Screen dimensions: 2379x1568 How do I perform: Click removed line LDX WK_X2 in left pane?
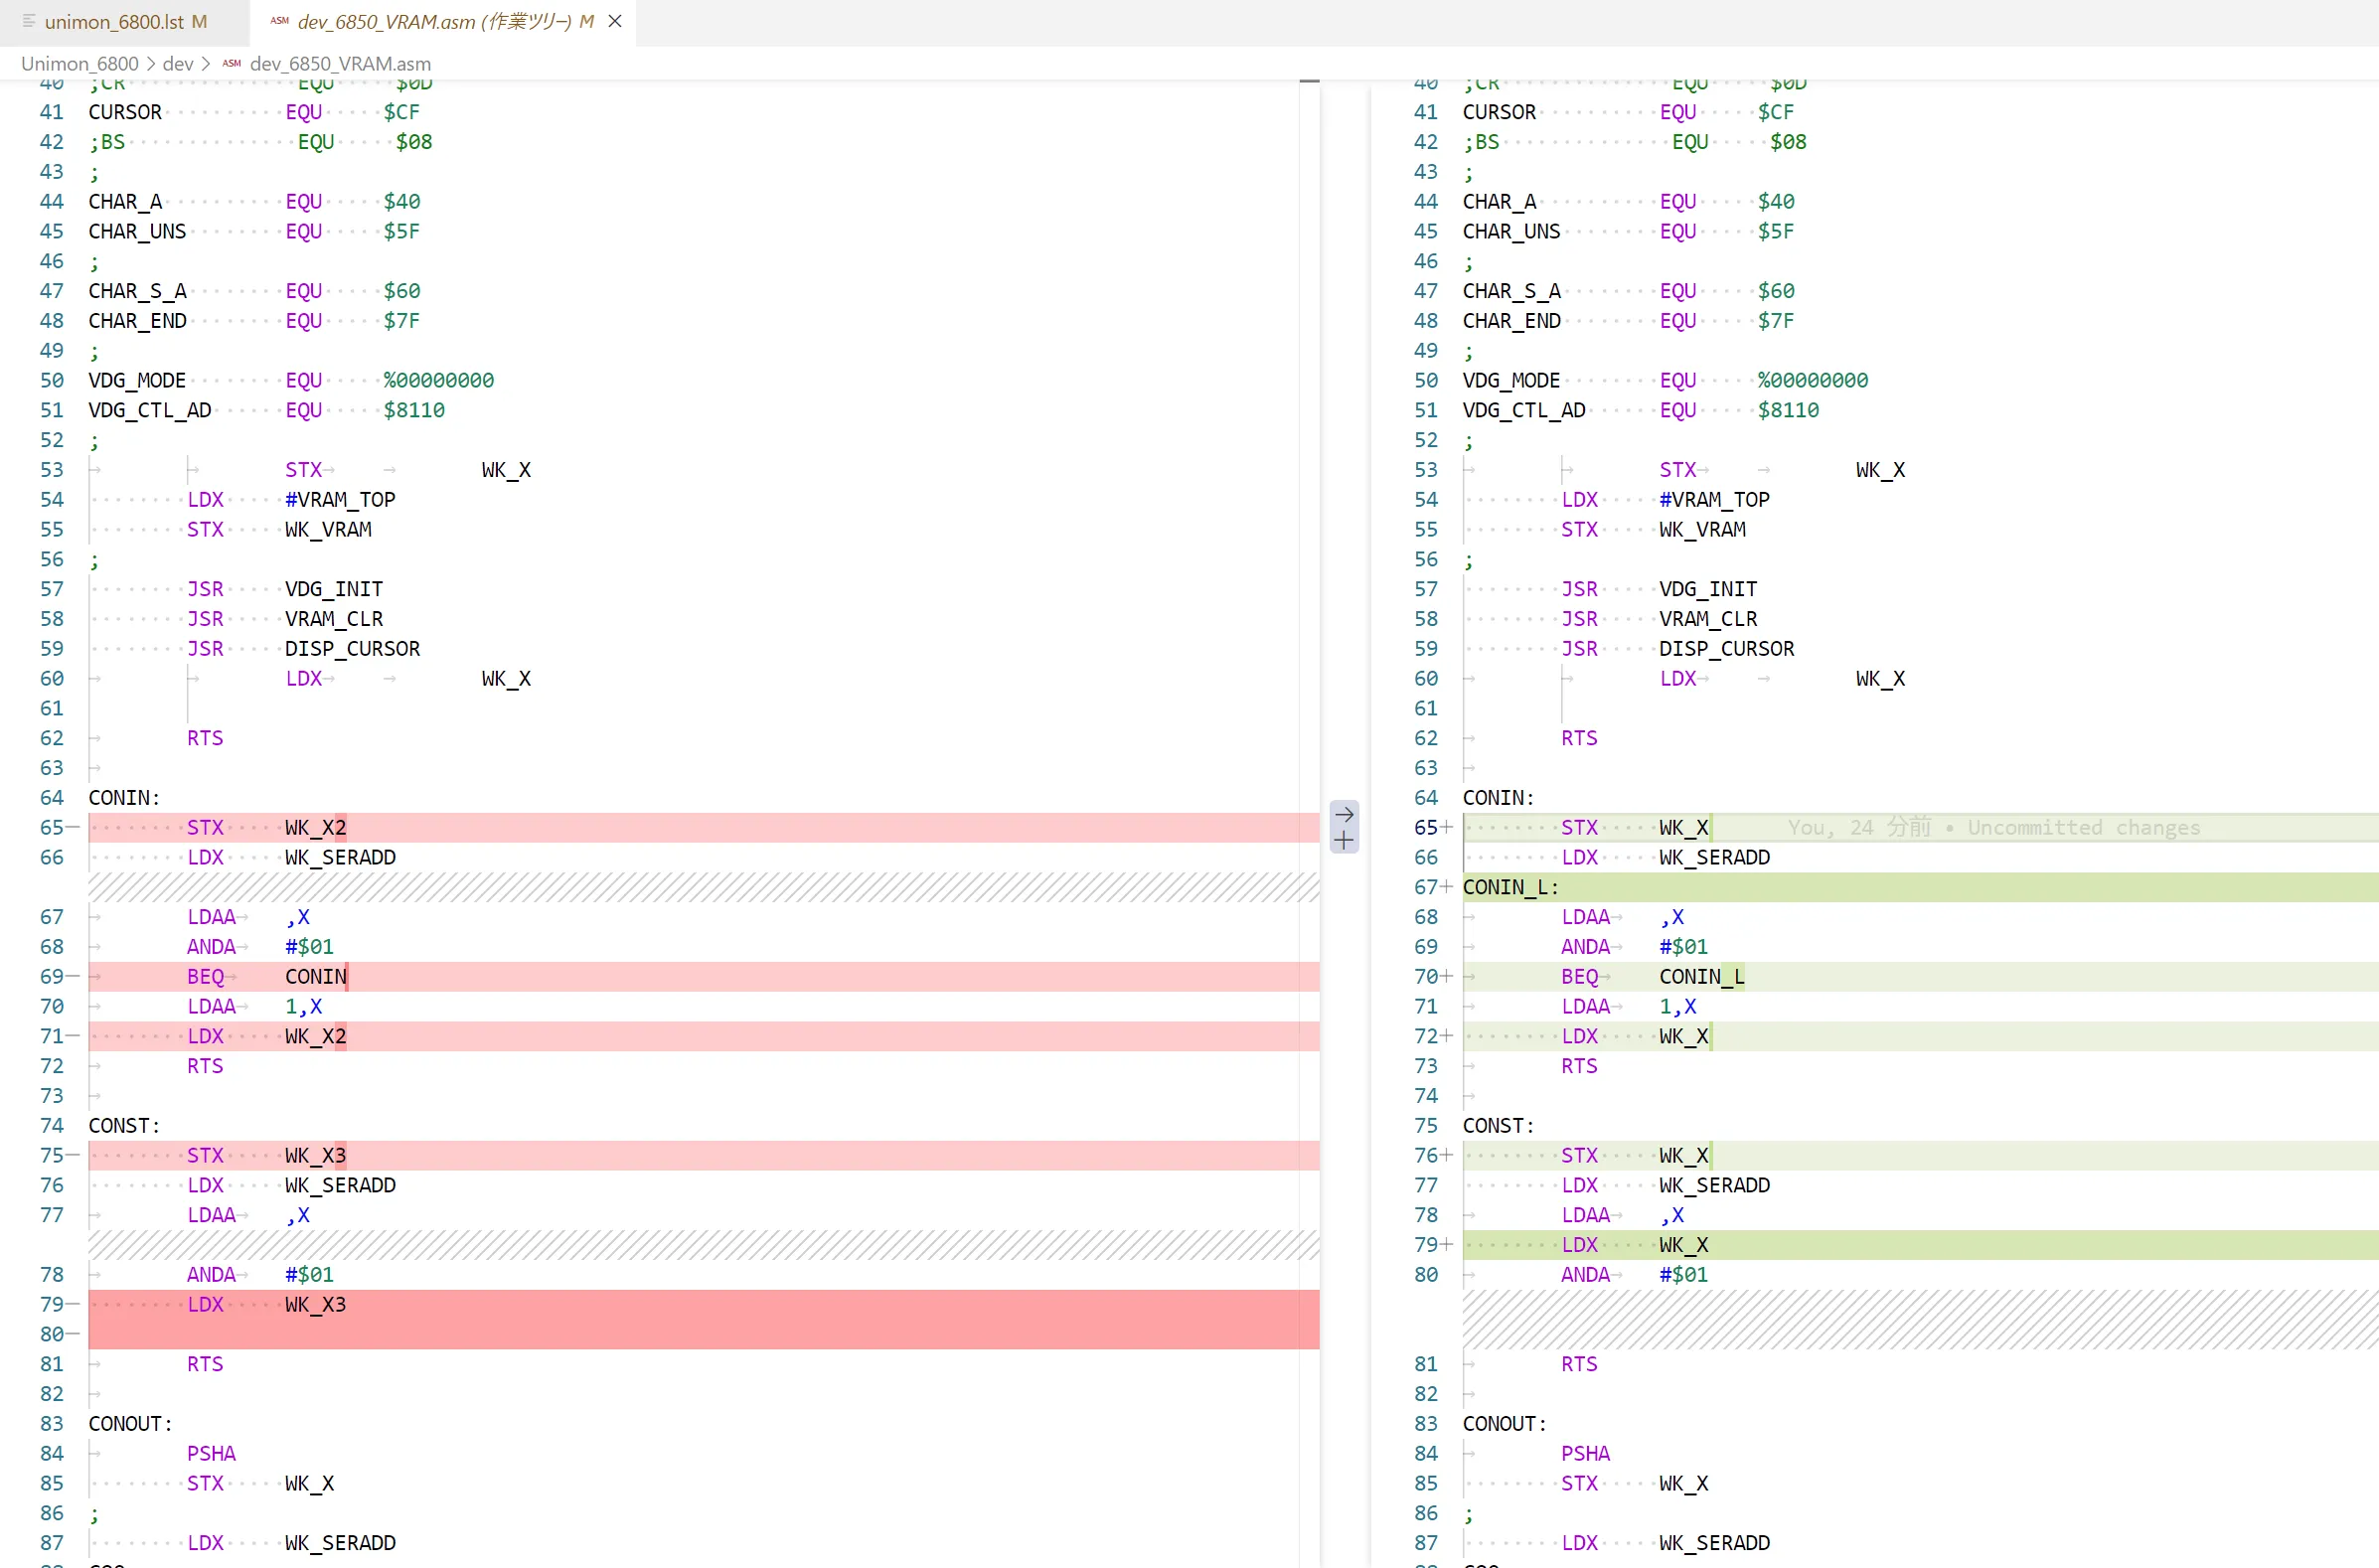click(x=704, y=1036)
